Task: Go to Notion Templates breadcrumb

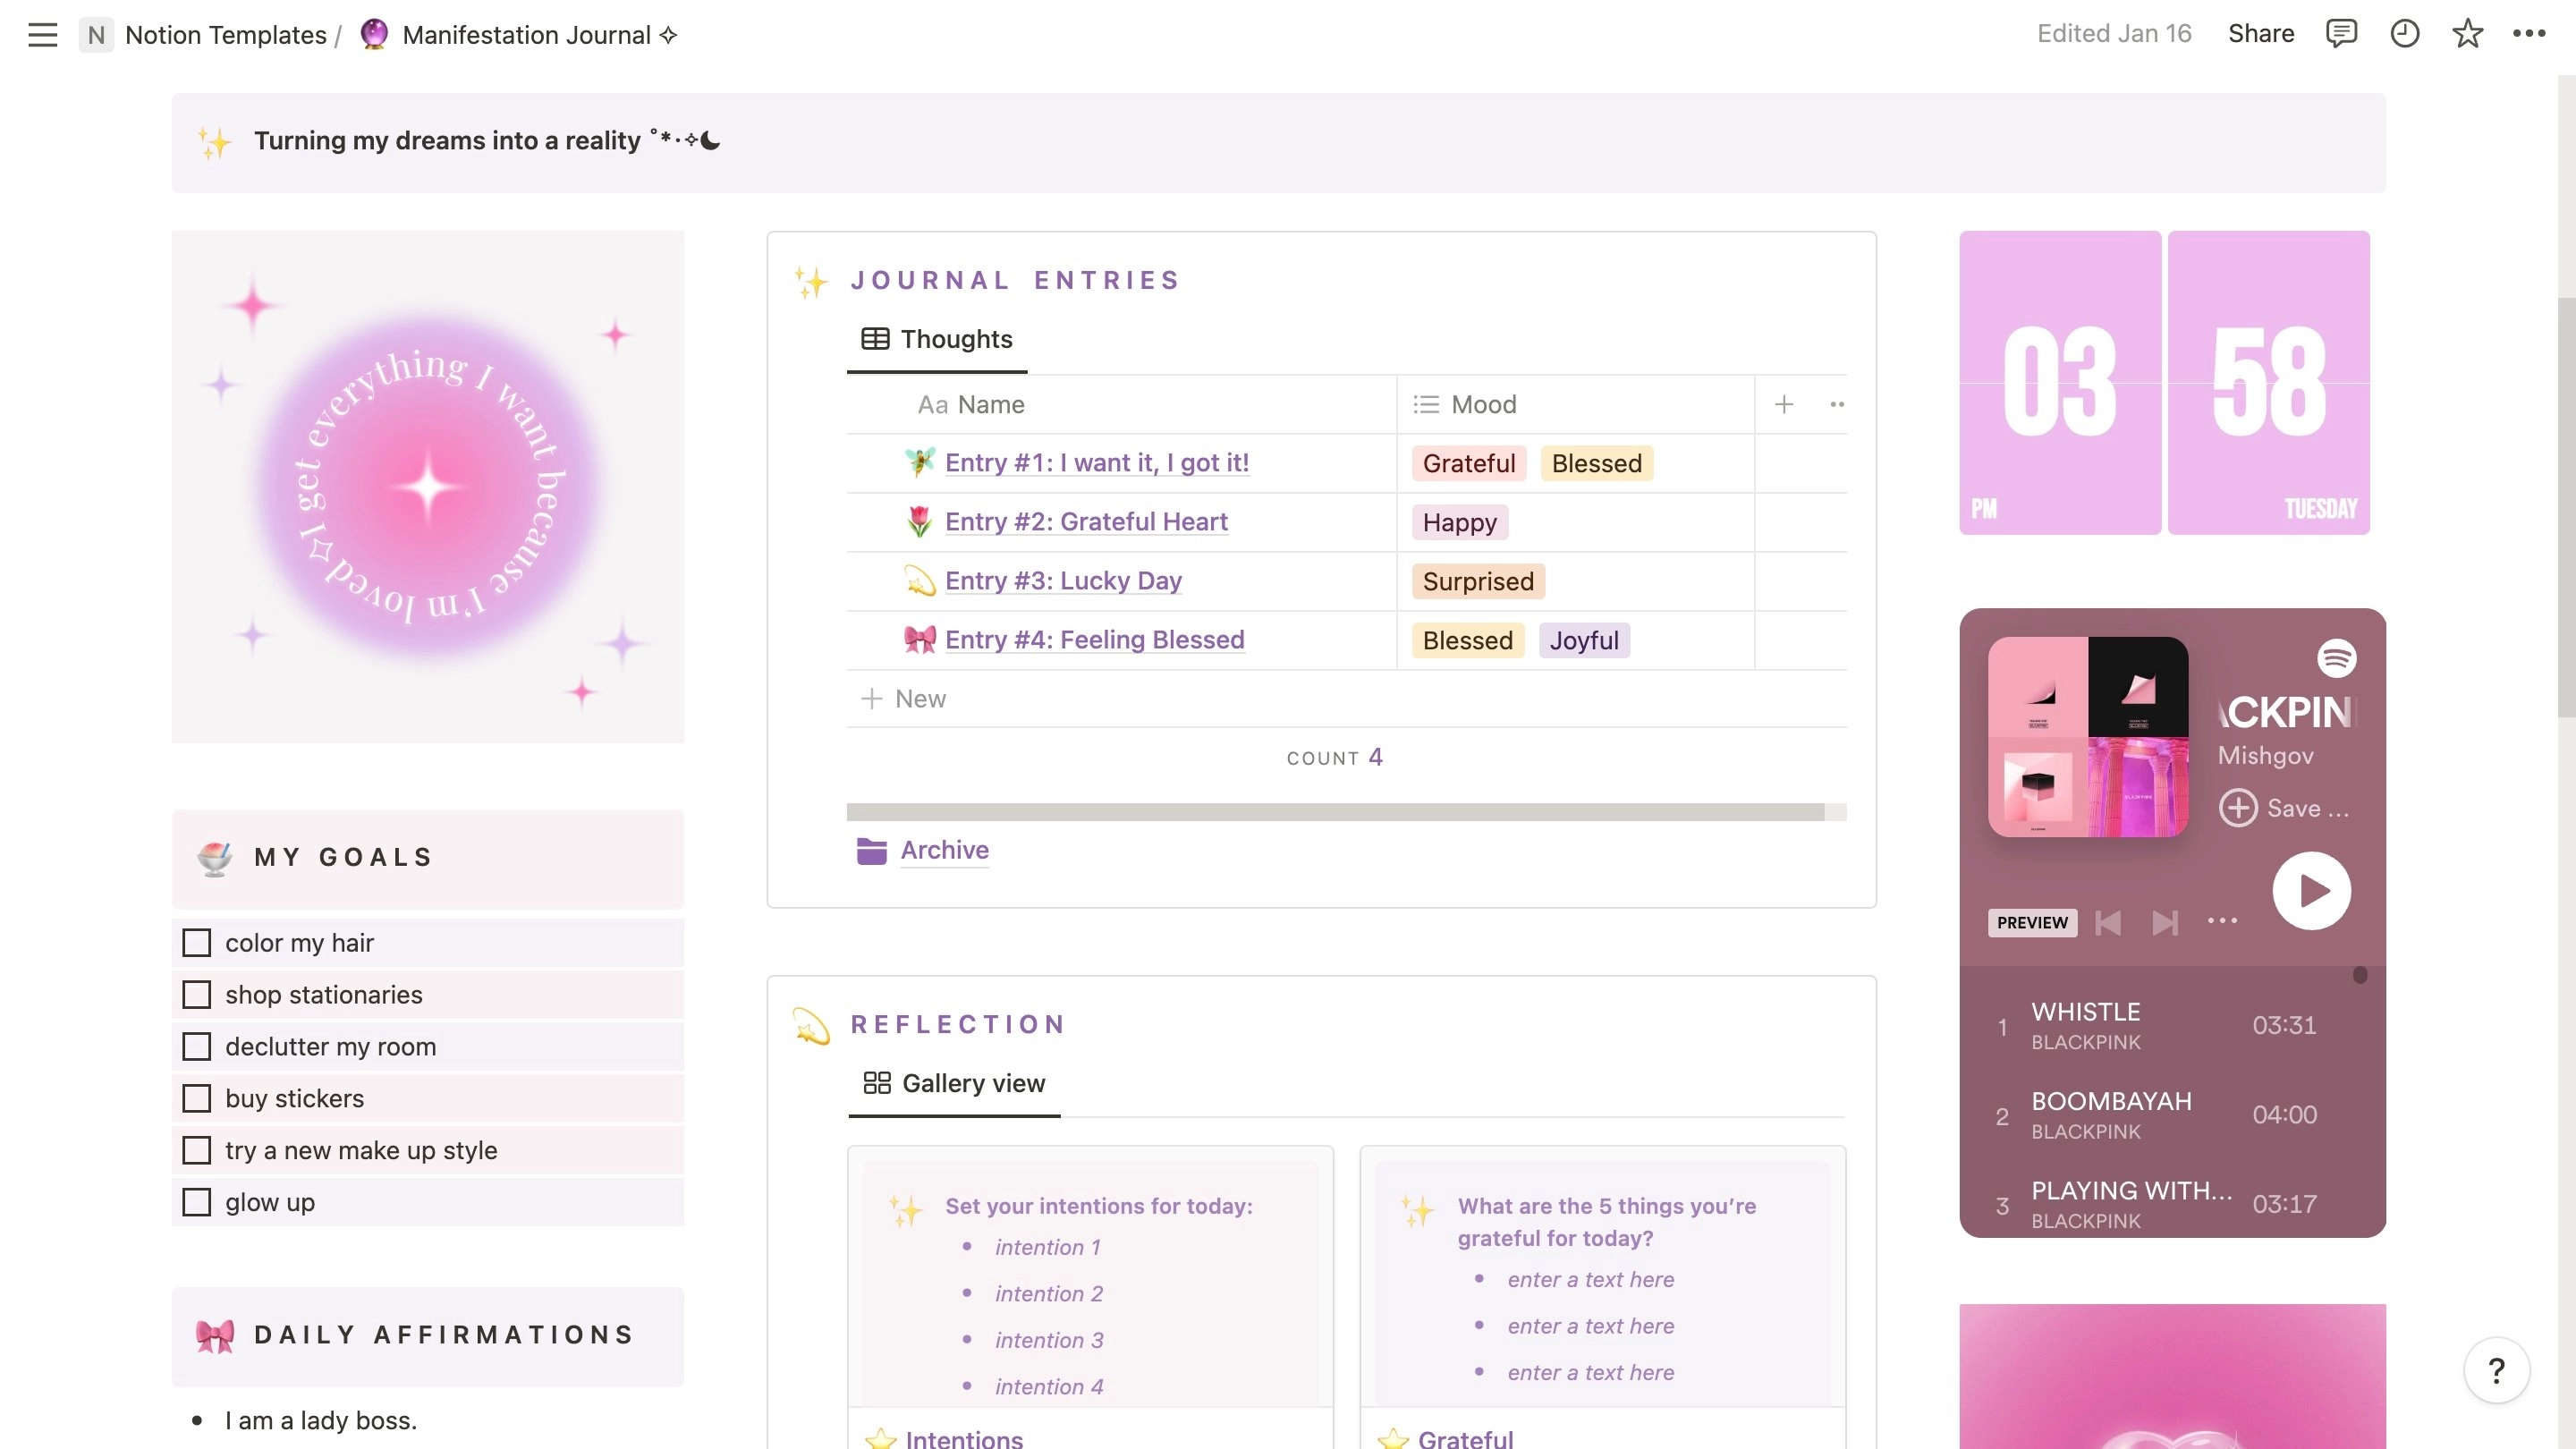Action: pos(226,35)
